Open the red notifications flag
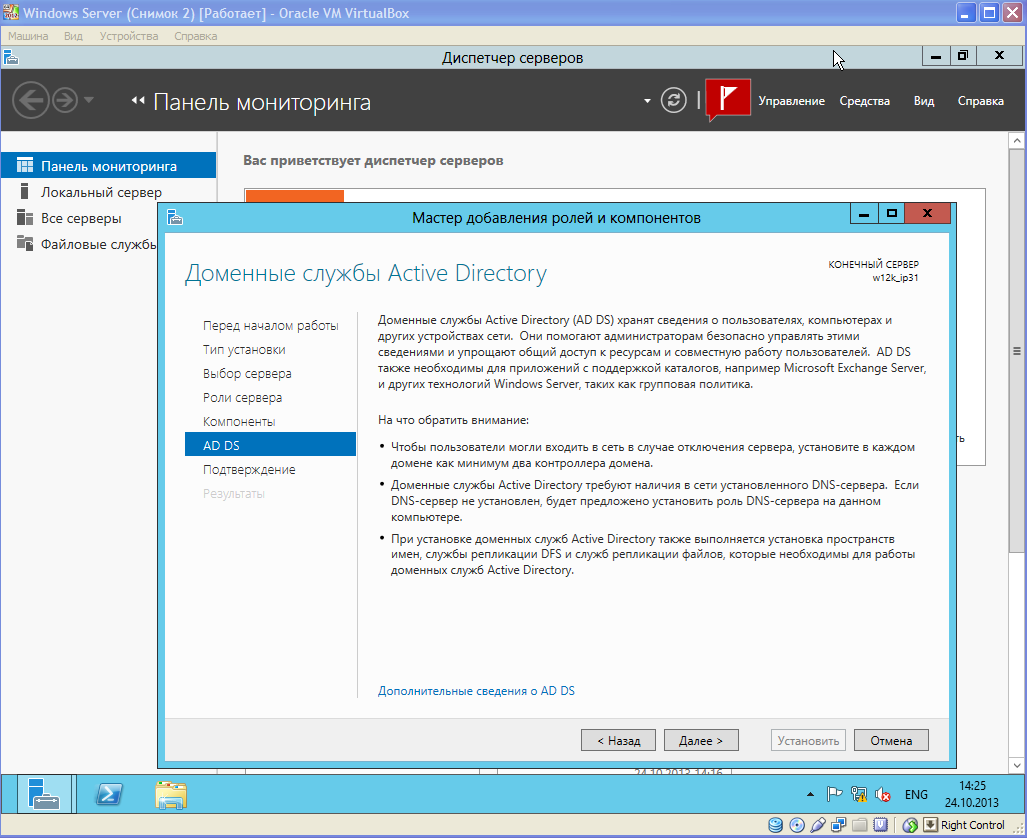This screenshot has height=838, width=1027. (728, 99)
